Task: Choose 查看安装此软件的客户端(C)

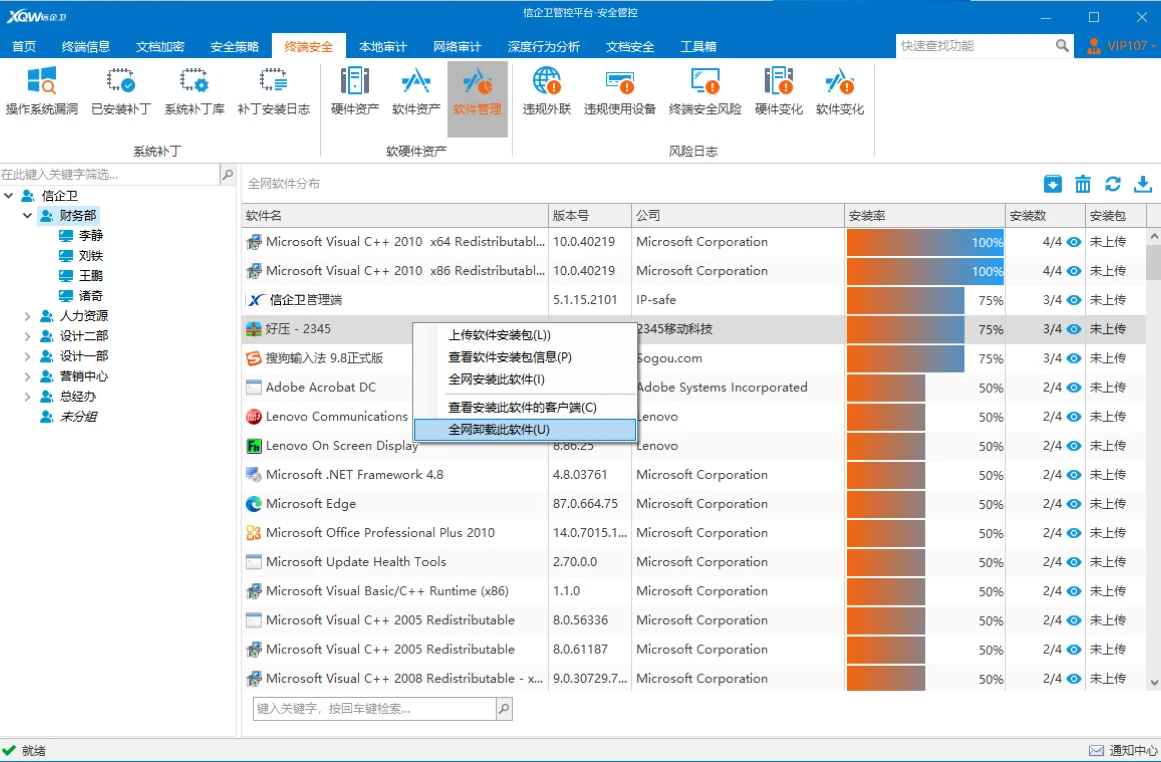Action: click(x=524, y=407)
